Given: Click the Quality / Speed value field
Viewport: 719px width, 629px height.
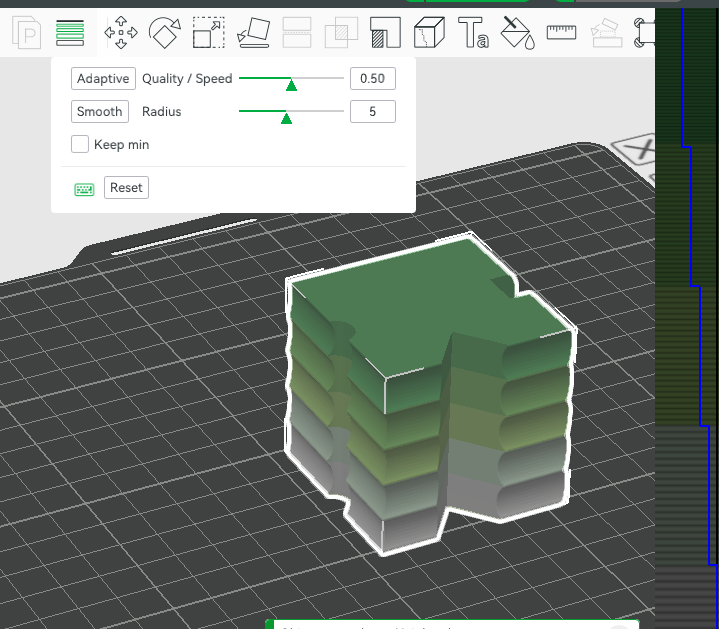Looking at the screenshot, I should (373, 78).
